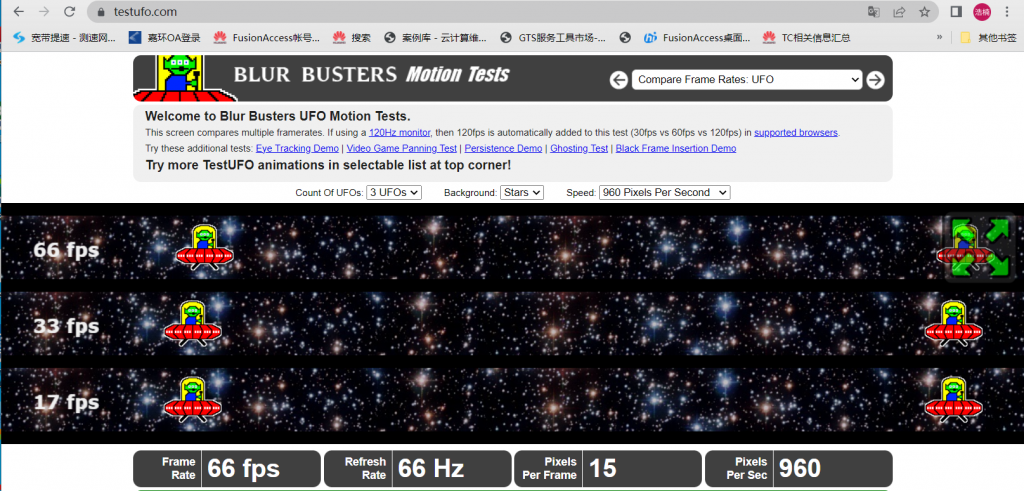
Task: Open the FusionAccess桌面 bookmark
Action: pos(697,38)
